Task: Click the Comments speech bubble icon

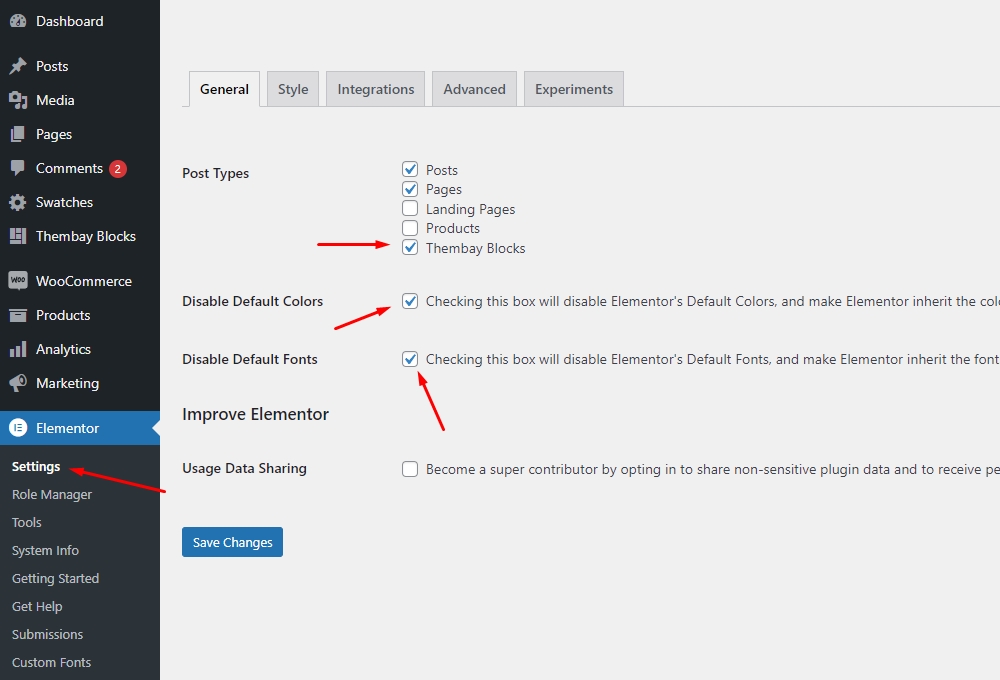Action: [18, 168]
